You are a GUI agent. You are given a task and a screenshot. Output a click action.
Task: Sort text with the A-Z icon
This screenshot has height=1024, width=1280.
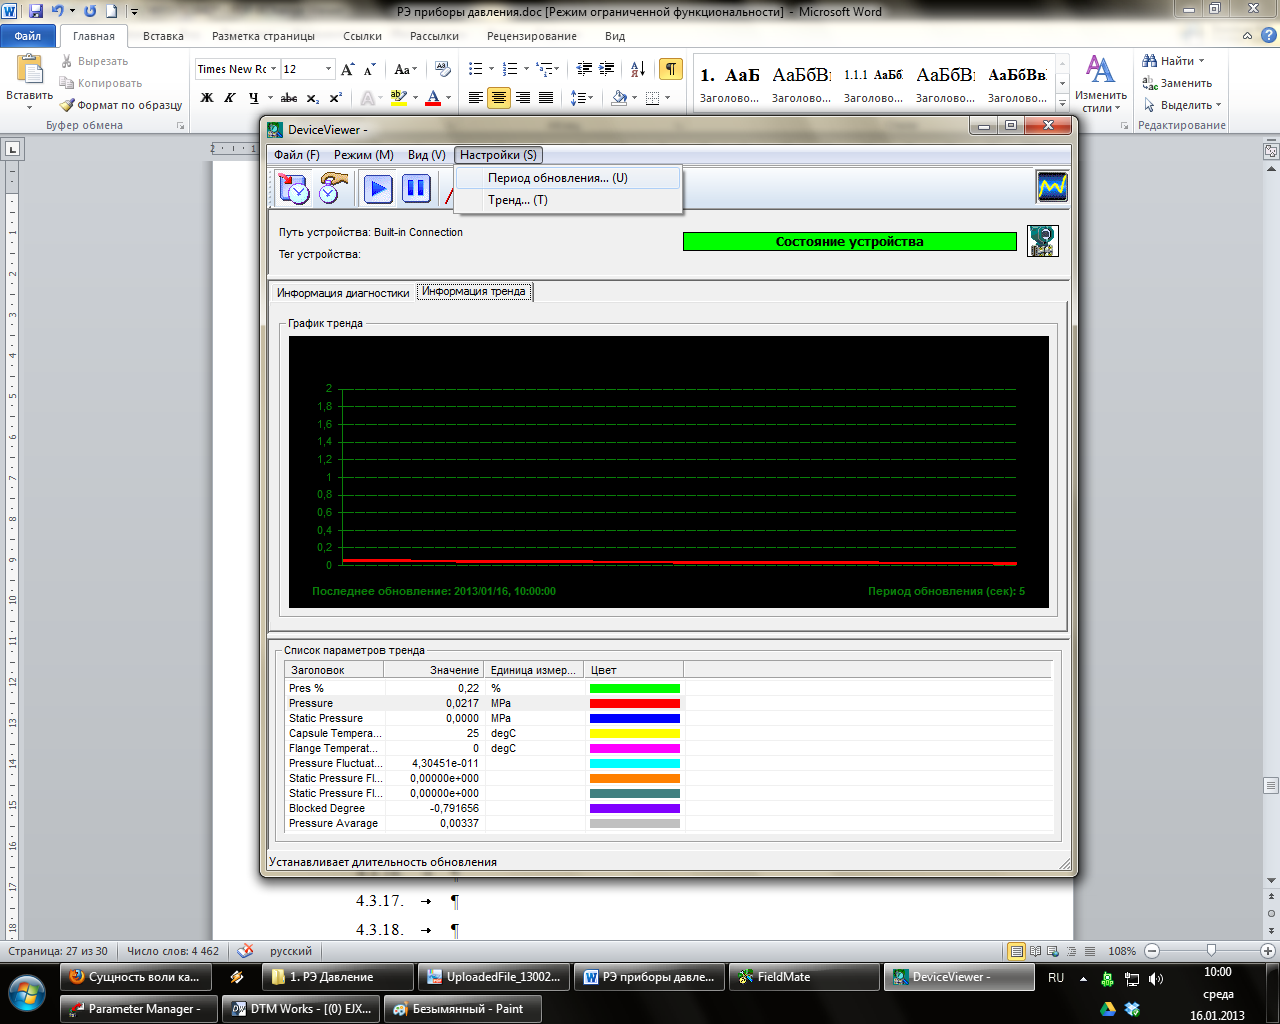pos(638,69)
